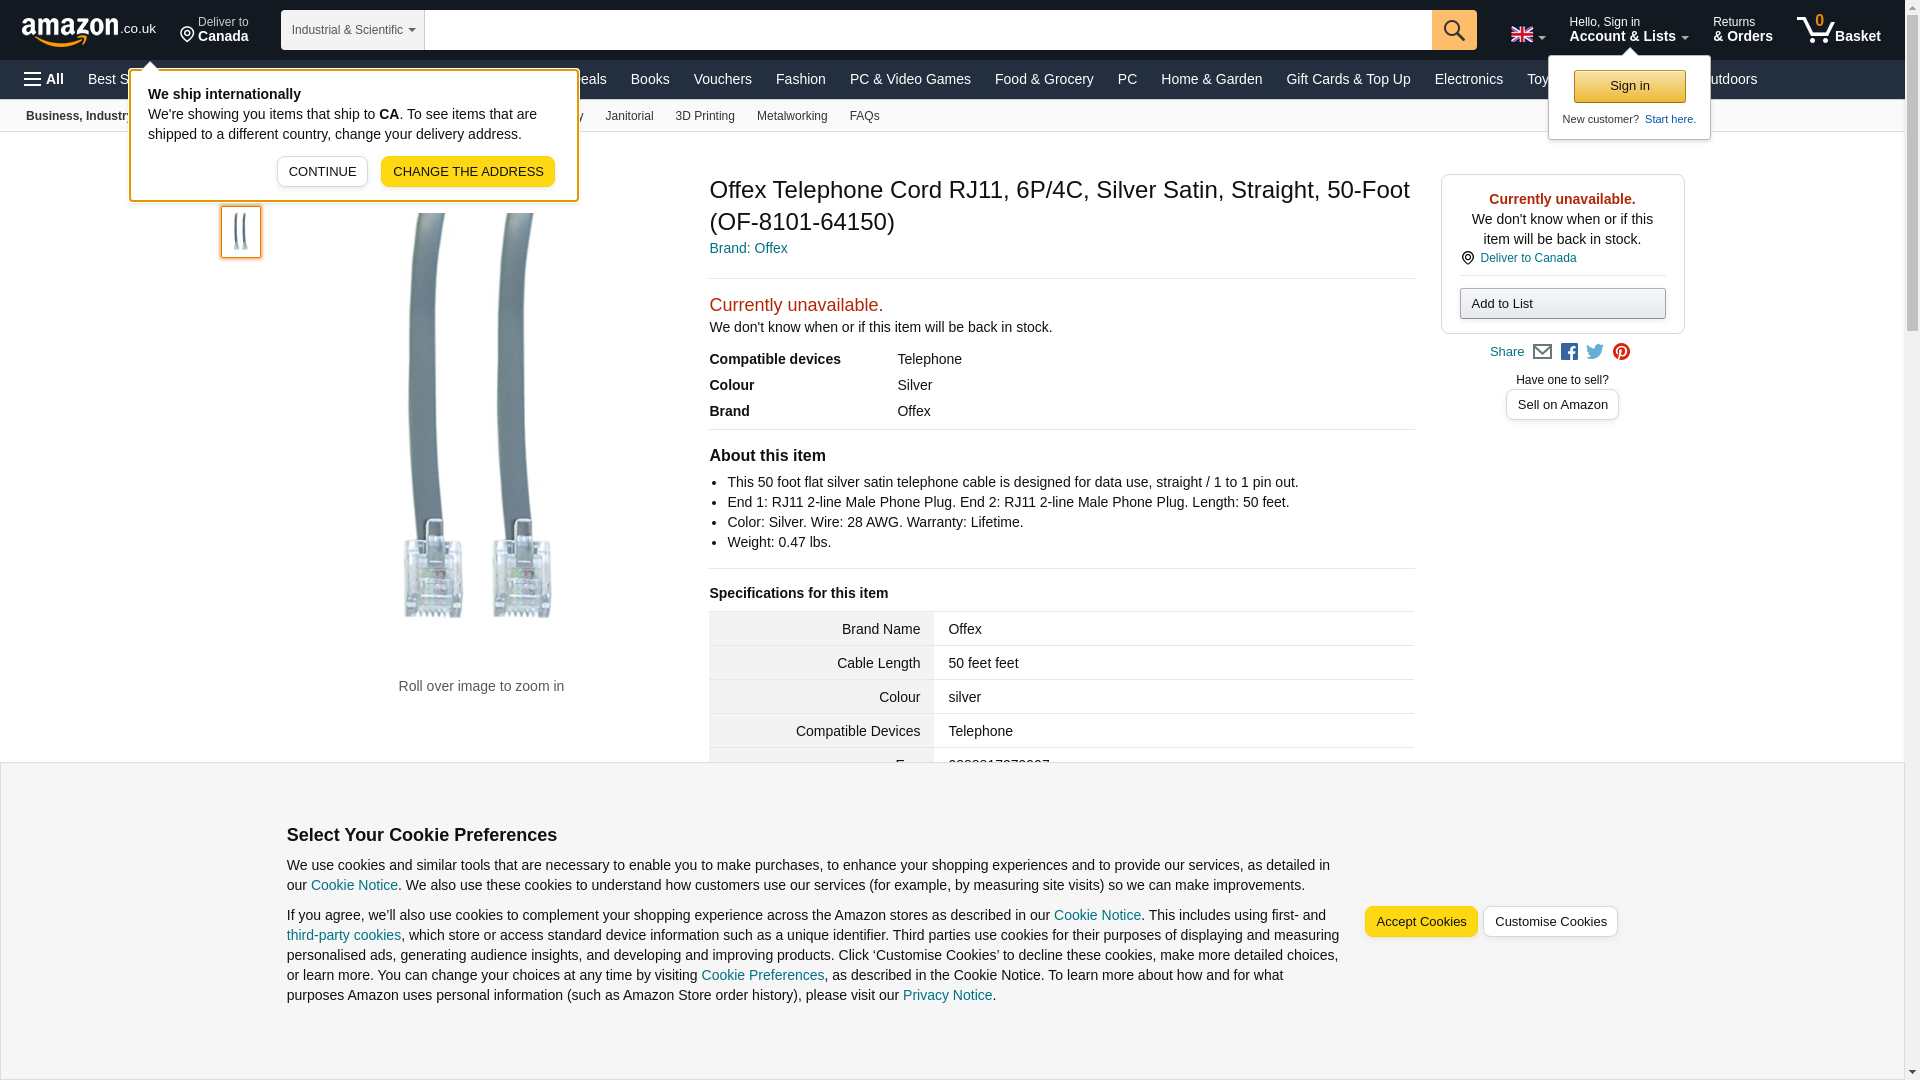Image resolution: width=1920 pixels, height=1080 pixels.
Task: Open the Books navigation item
Action: [x=649, y=79]
